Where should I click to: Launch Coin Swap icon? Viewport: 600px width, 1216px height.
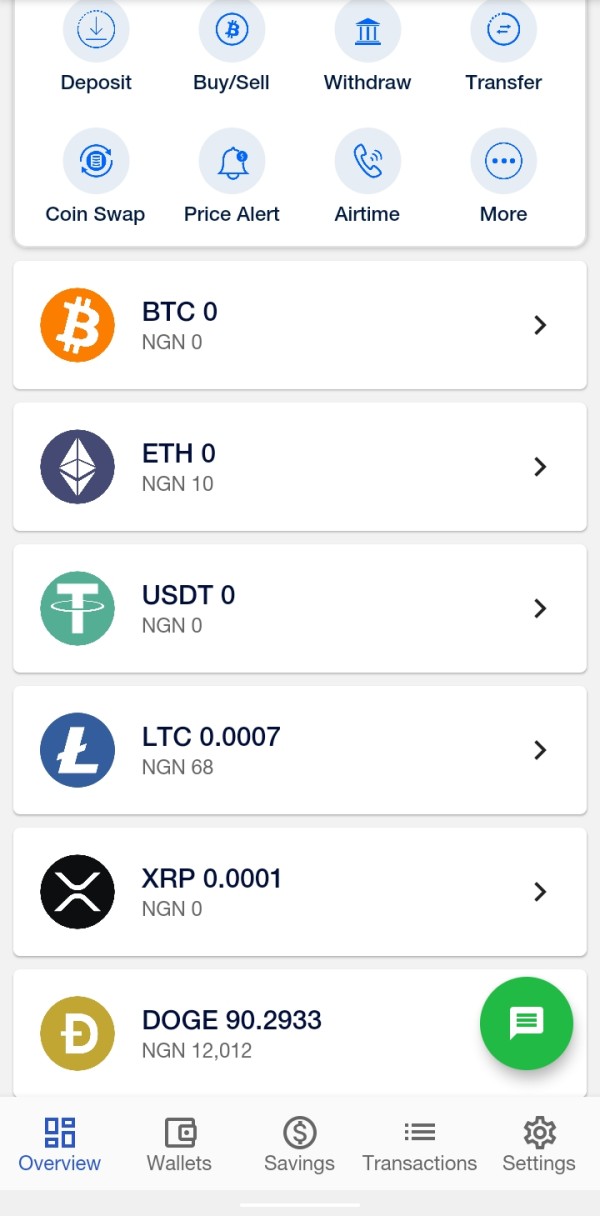[96, 161]
